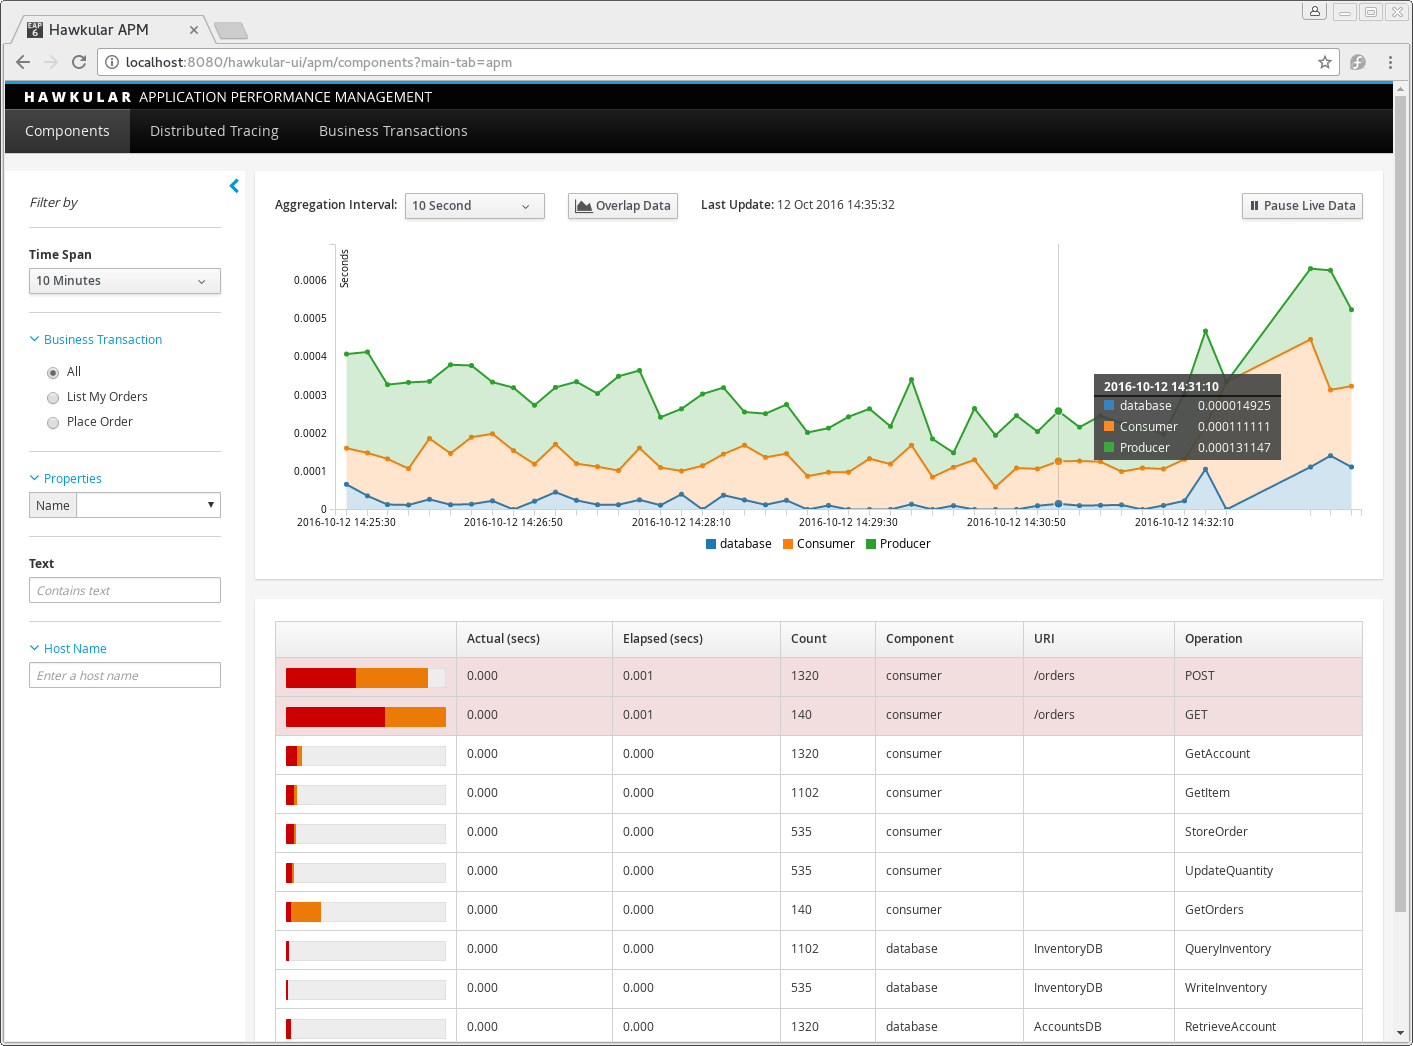
Task: Sort by Count column header
Action: click(x=828, y=639)
